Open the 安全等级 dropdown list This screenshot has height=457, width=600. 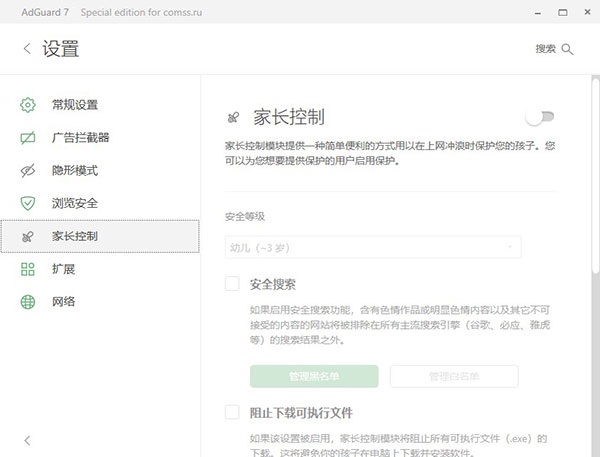(373, 246)
